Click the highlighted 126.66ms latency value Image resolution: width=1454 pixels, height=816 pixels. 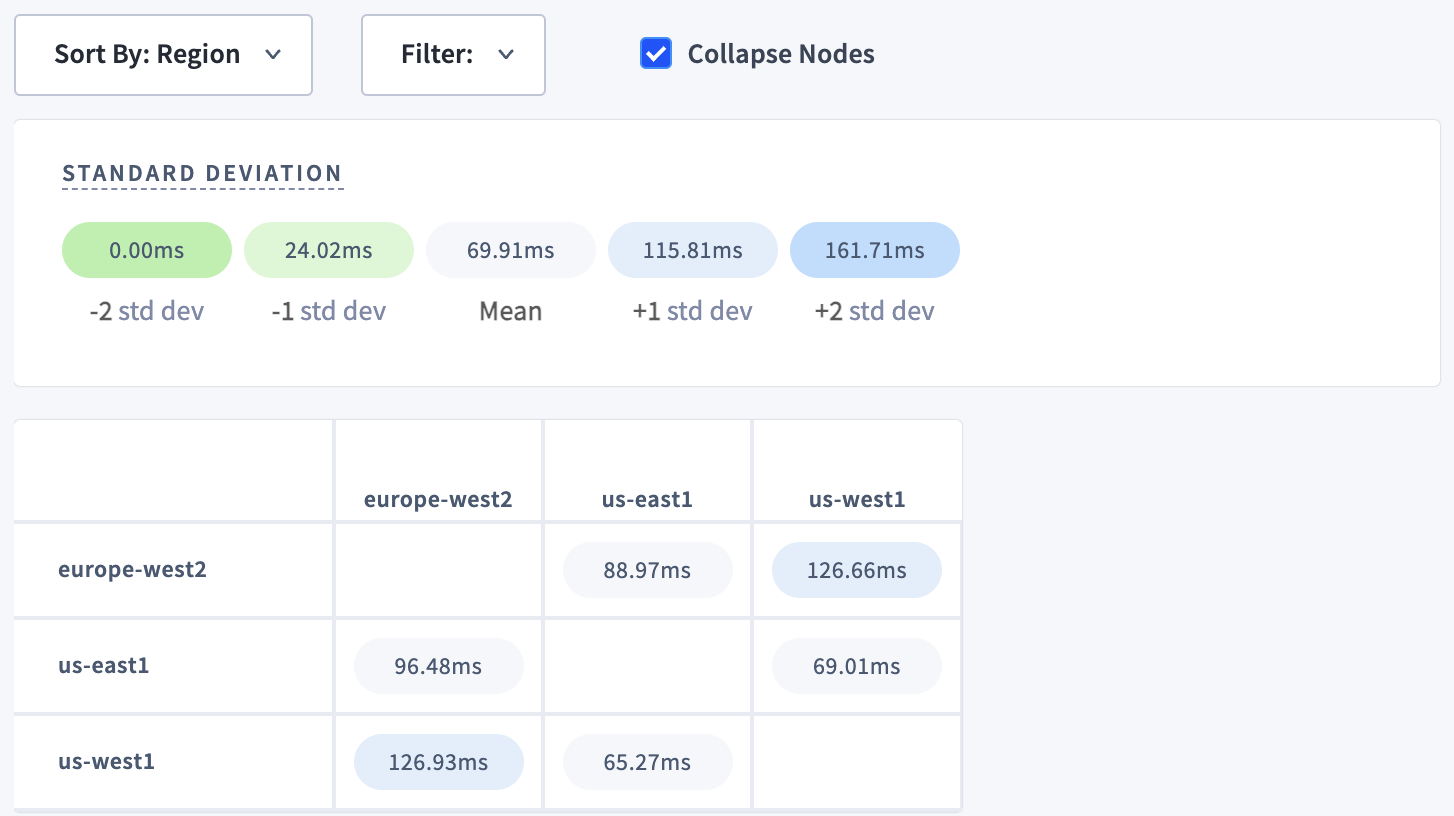tap(856, 569)
